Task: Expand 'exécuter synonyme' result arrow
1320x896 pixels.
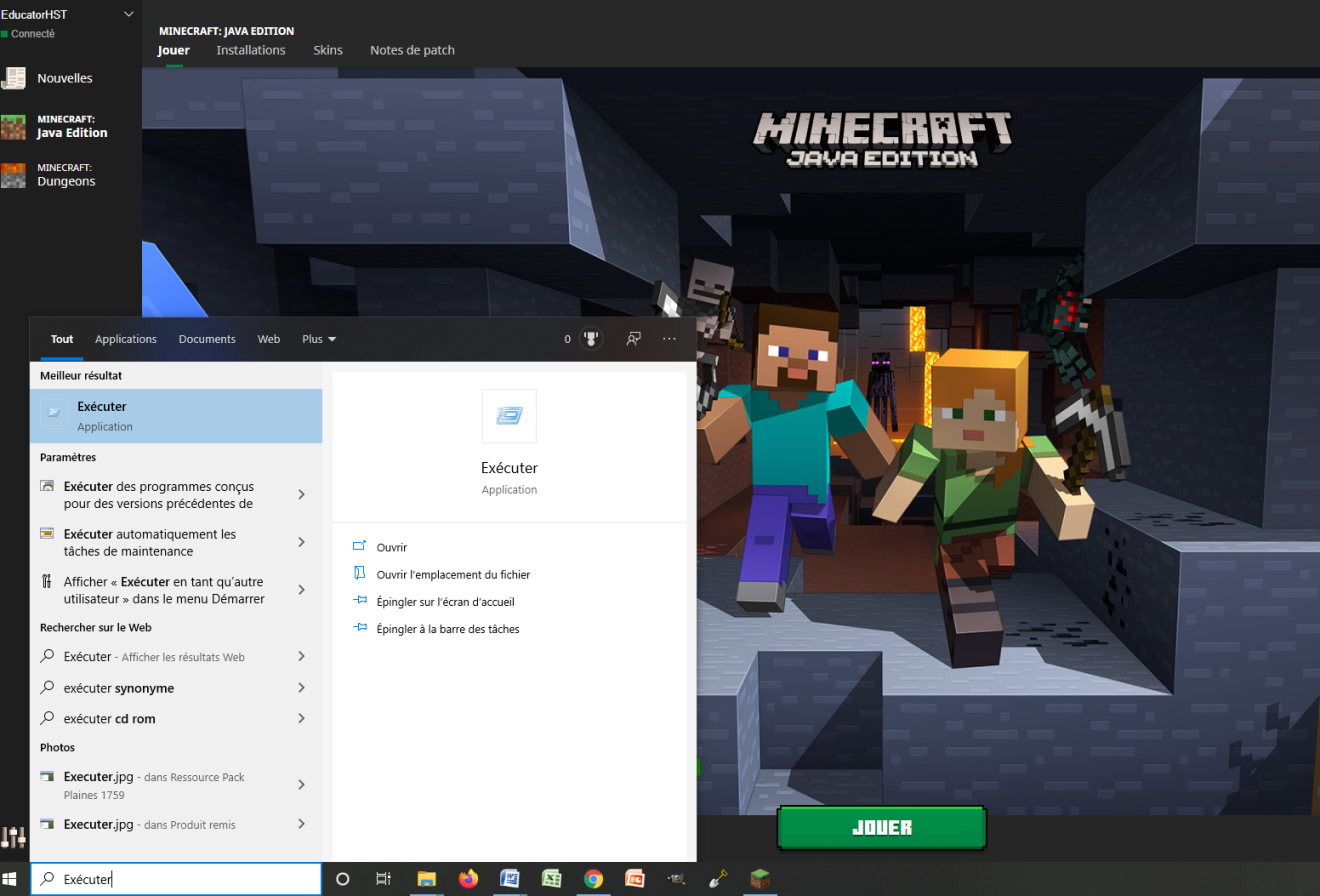Action: pos(301,688)
